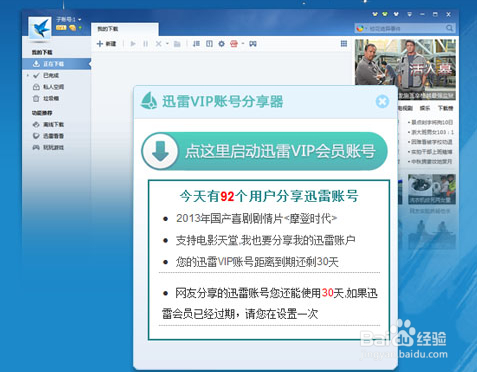477x372 pixels.
Task: Click the sort order toolbar icon
Action: [x=196, y=44]
